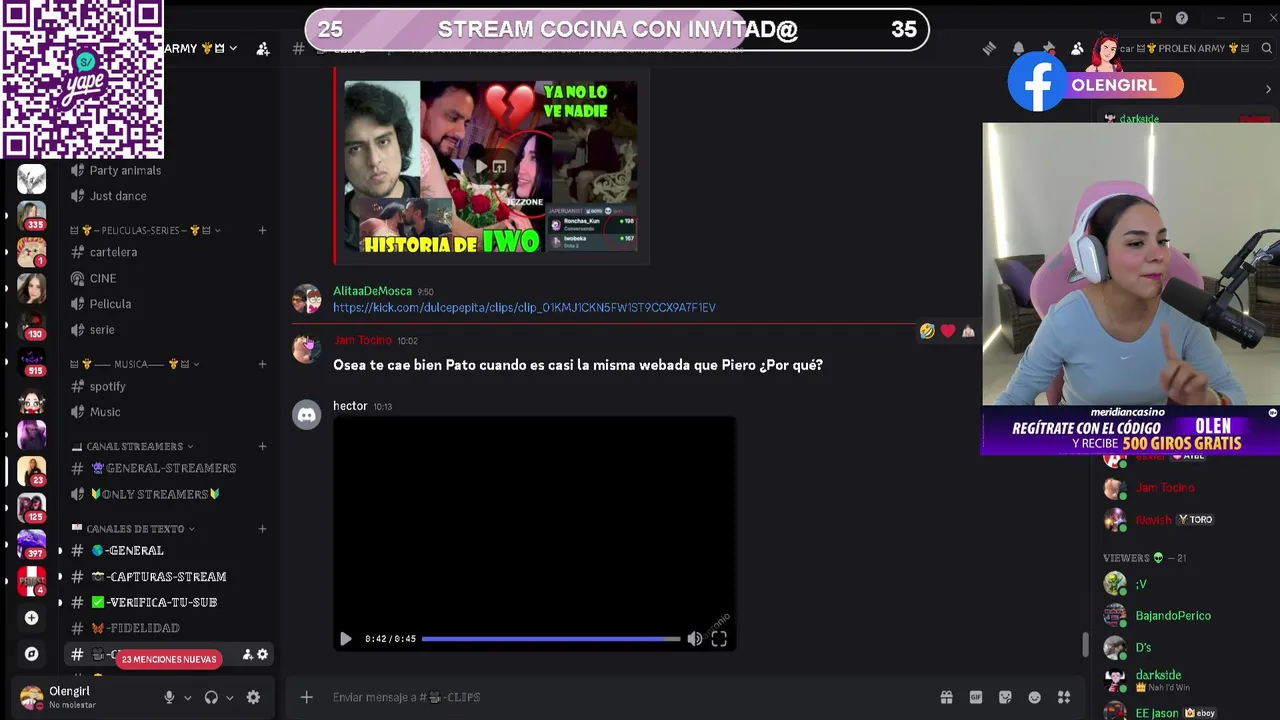Invite people to the selected channel

click(x=247, y=655)
